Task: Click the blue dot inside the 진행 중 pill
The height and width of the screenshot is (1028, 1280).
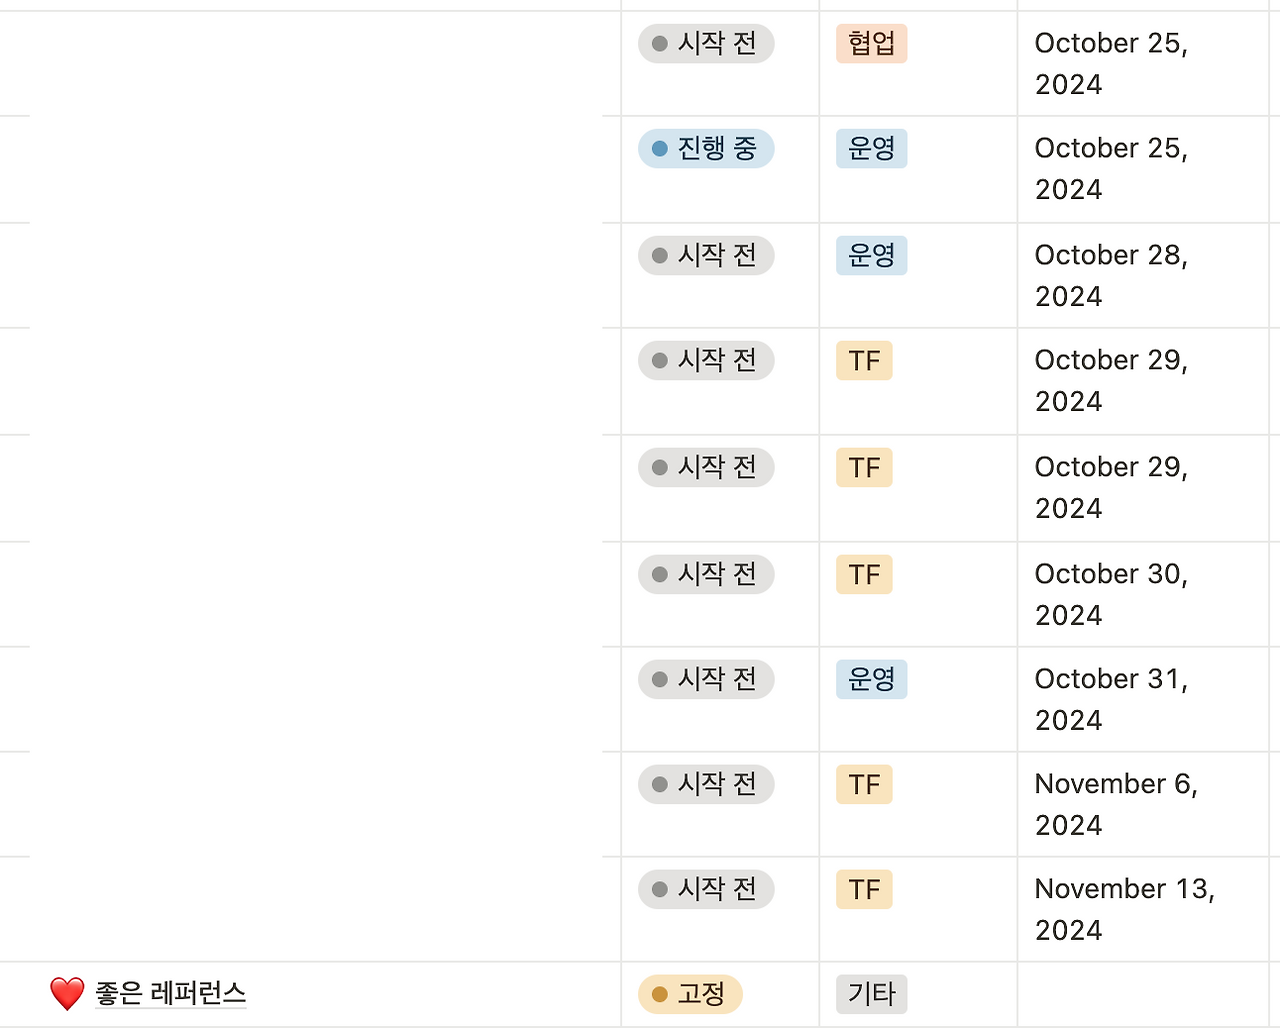Action: coord(658,148)
